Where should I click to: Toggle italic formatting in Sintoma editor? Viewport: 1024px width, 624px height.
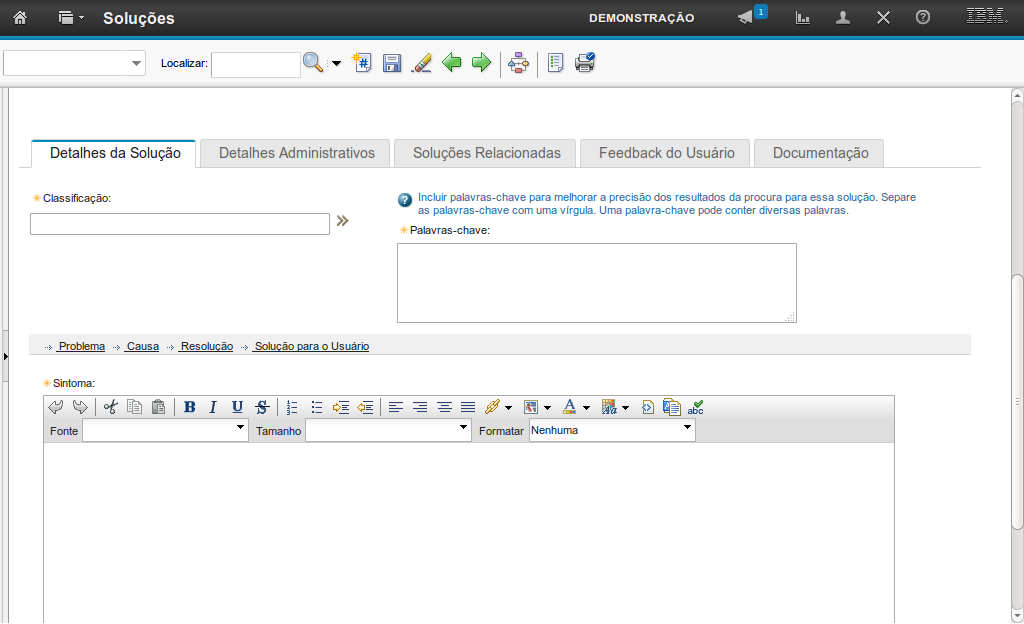tap(213, 407)
